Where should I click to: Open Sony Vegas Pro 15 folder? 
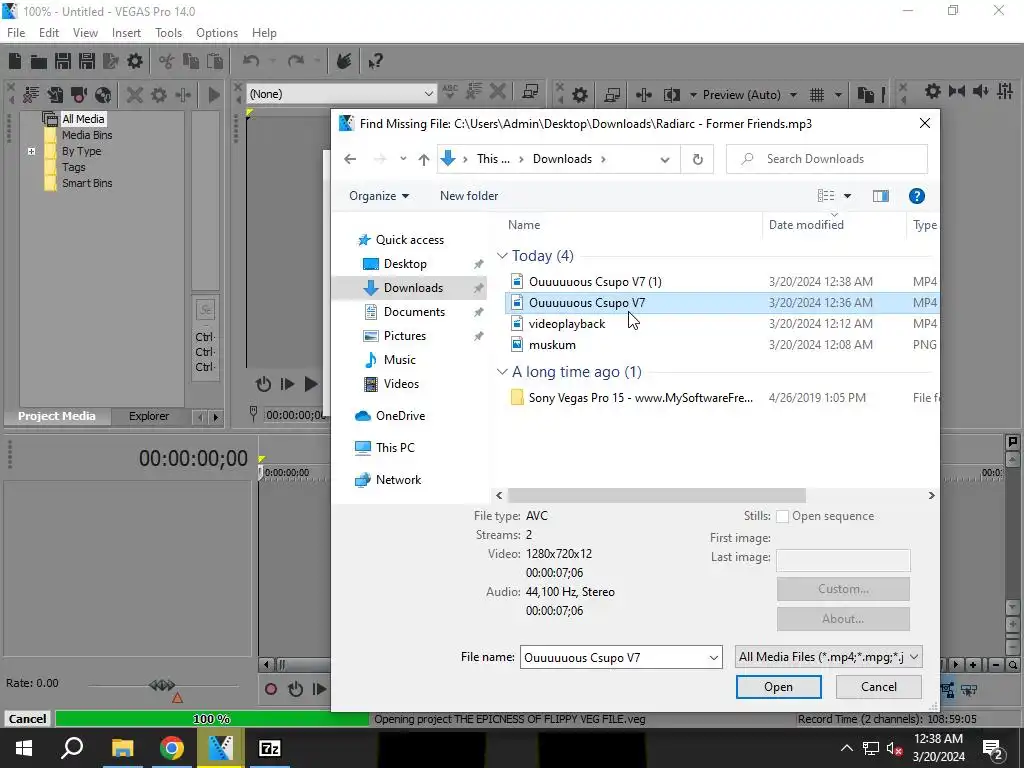point(640,398)
